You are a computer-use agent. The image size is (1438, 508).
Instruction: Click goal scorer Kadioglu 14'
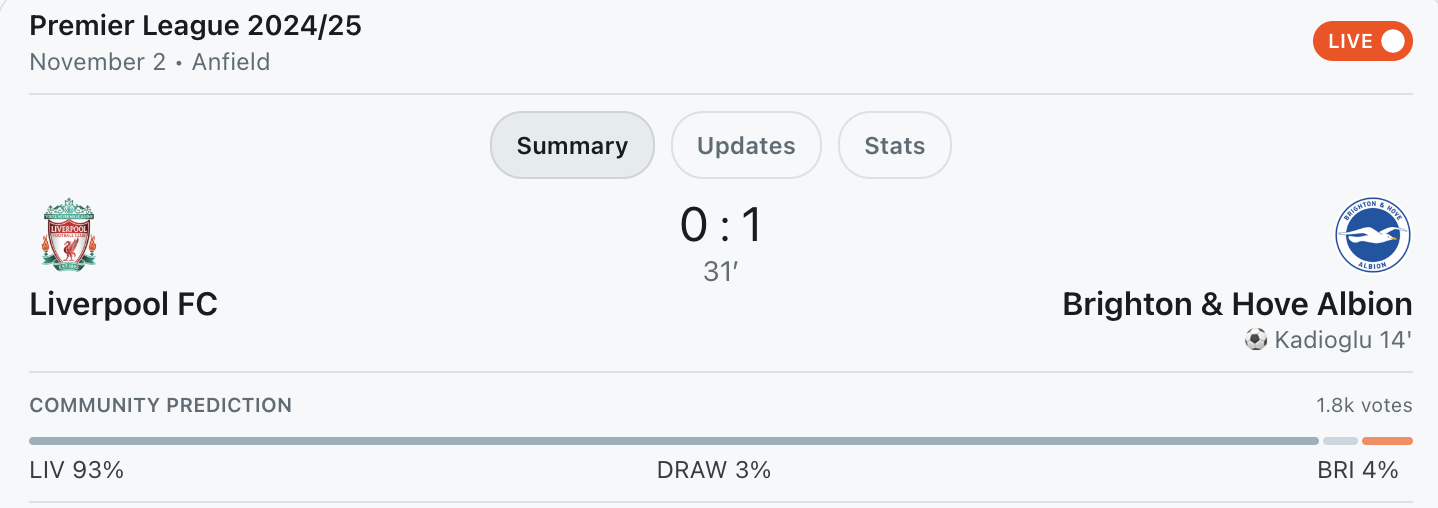[x=1342, y=340]
